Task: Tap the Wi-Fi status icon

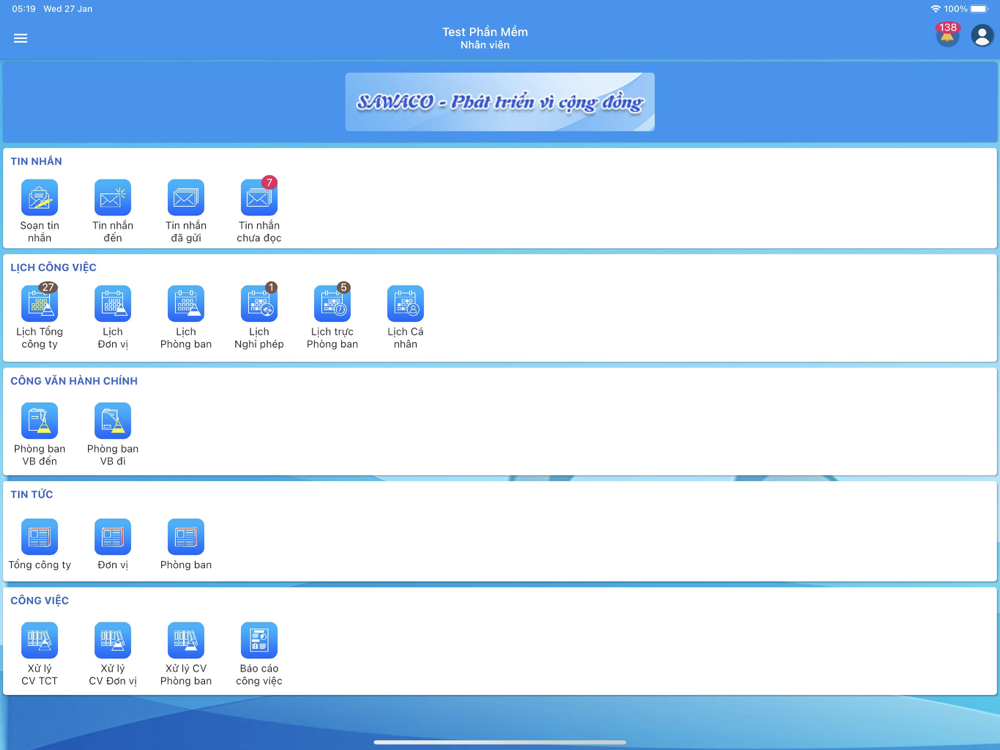Action: click(936, 9)
